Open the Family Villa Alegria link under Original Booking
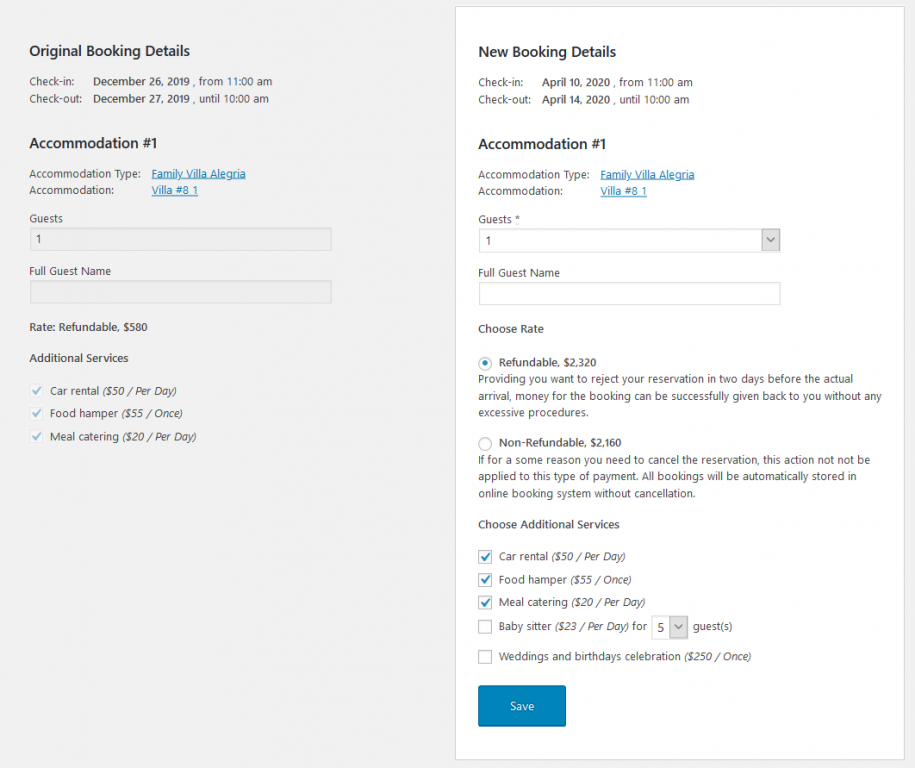This screenshot has height=768, width=915. tap(198, 173)
